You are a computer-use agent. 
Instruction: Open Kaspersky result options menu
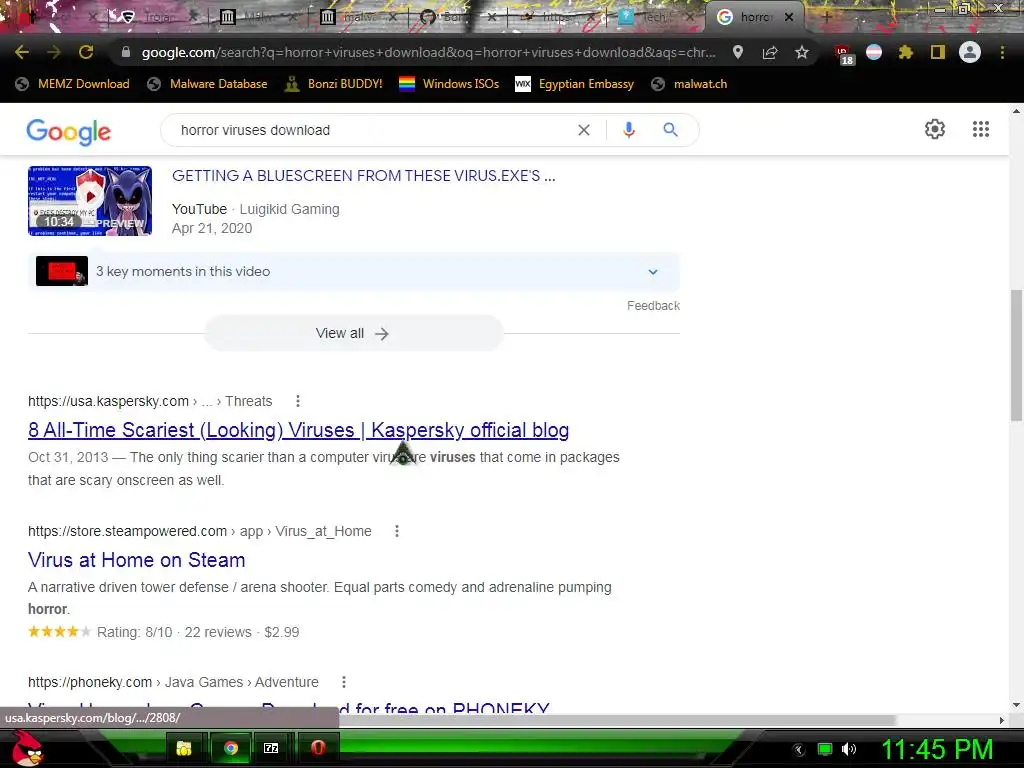(x=298, y=401)
